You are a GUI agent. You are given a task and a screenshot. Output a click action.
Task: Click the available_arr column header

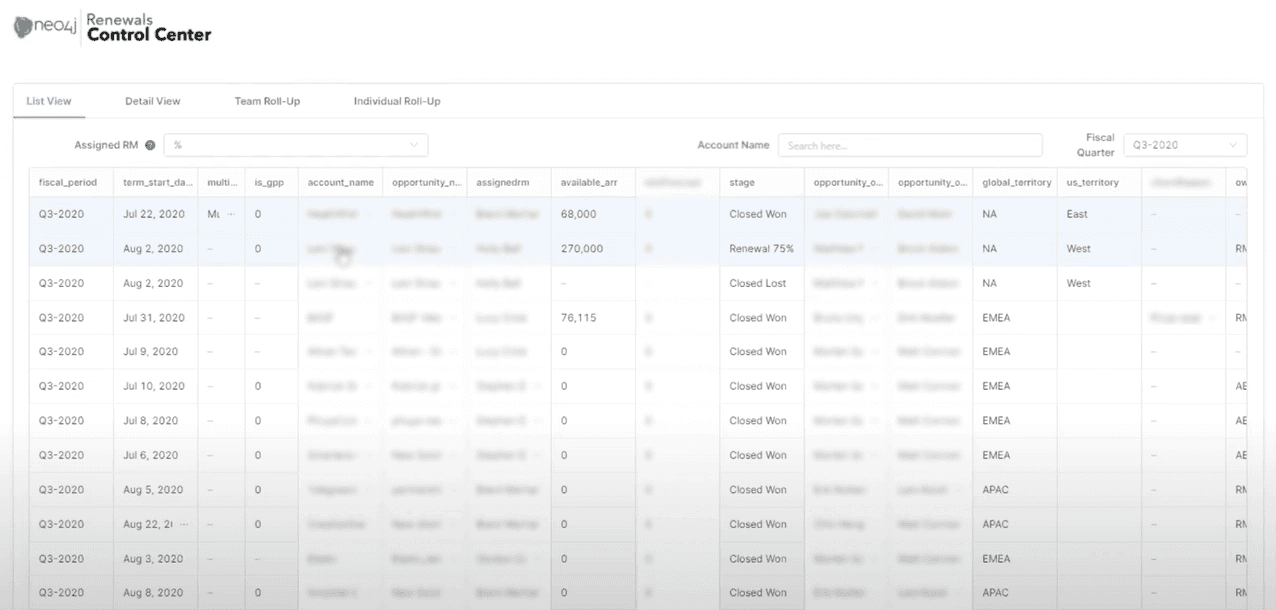pyautogui.click(x=588, y=183)
